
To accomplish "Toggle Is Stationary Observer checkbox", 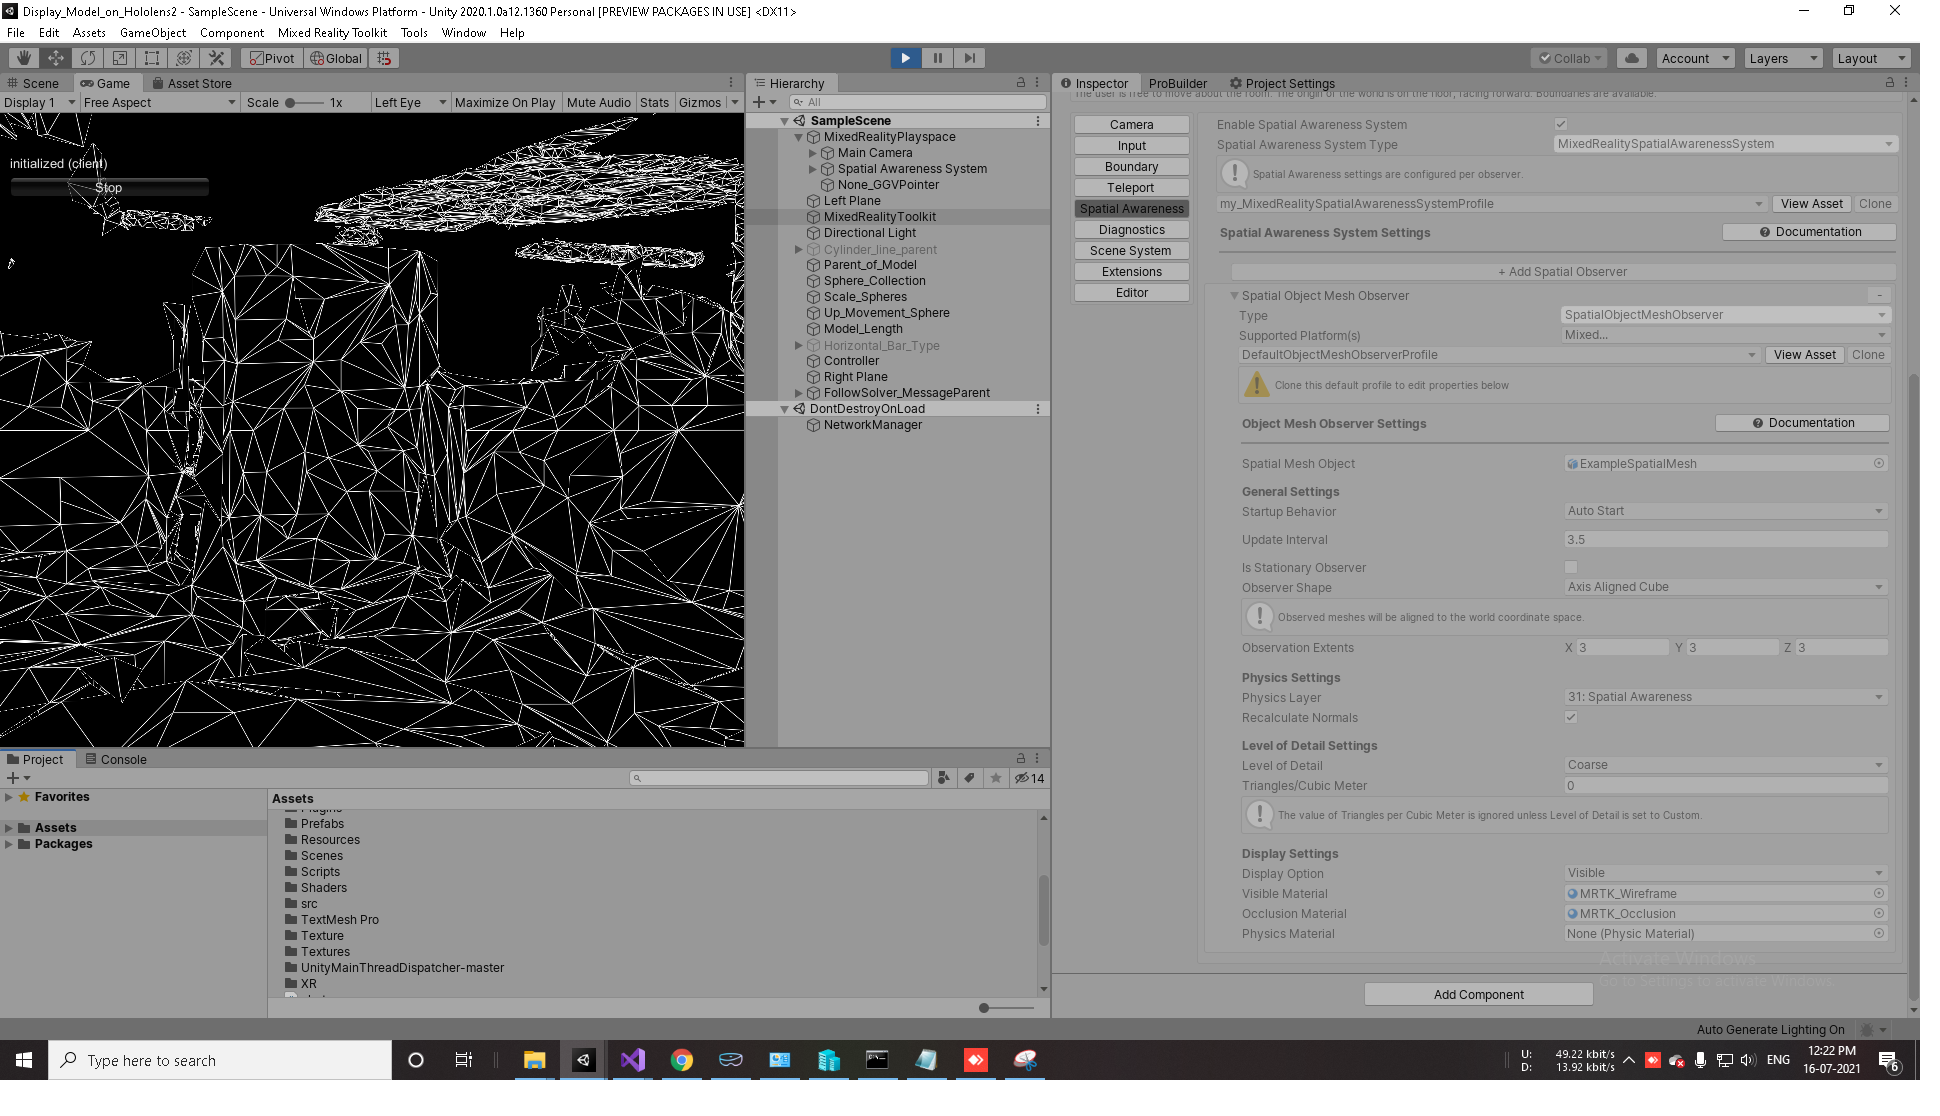I will (x=1572, y=567).
